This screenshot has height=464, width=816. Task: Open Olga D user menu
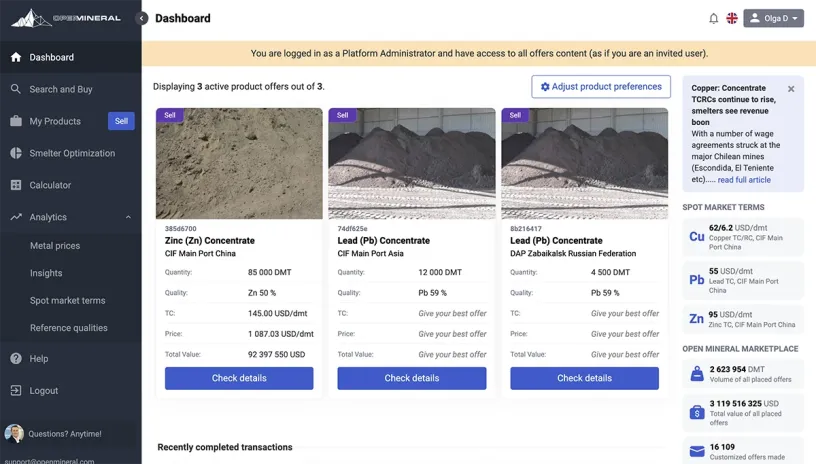tap(773, 18)
